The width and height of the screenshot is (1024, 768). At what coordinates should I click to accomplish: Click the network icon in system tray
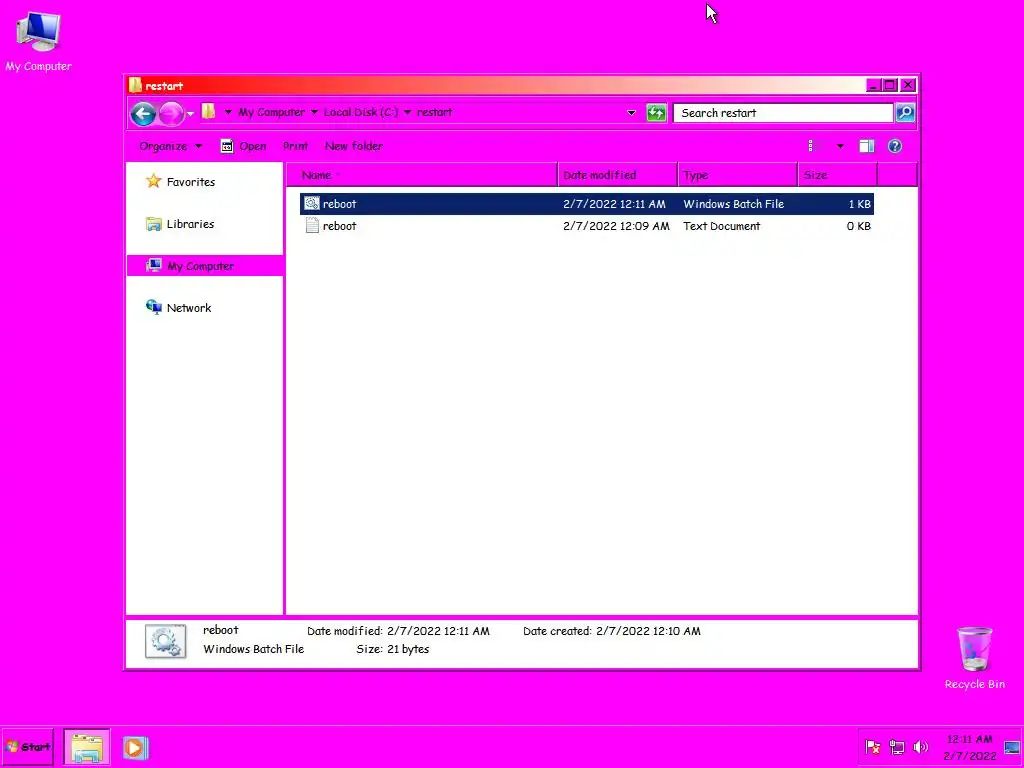(897, 746)
